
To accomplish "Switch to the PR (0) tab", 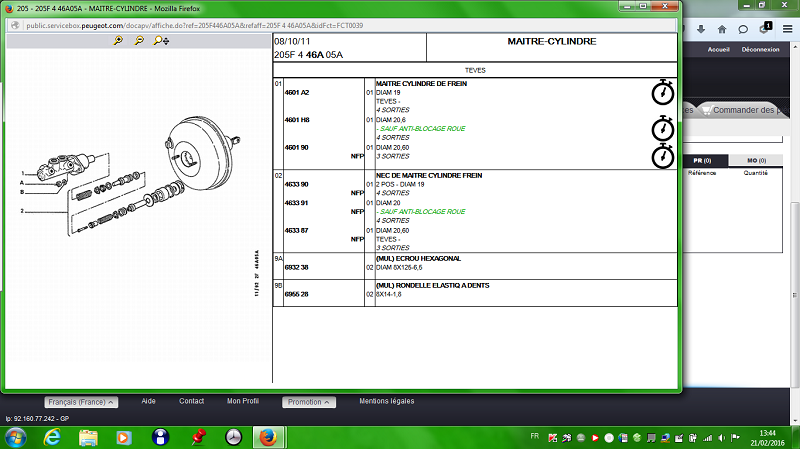I will 702,160.
